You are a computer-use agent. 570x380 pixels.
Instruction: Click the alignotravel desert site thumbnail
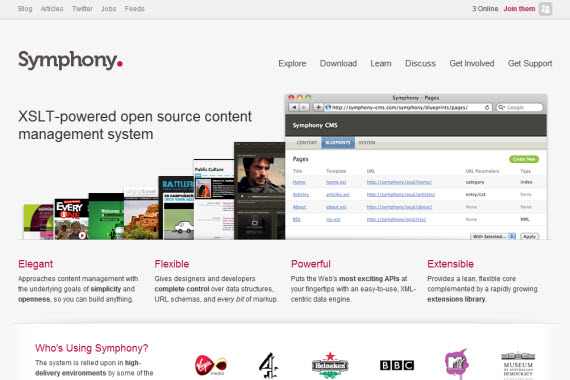click(141, 213)
